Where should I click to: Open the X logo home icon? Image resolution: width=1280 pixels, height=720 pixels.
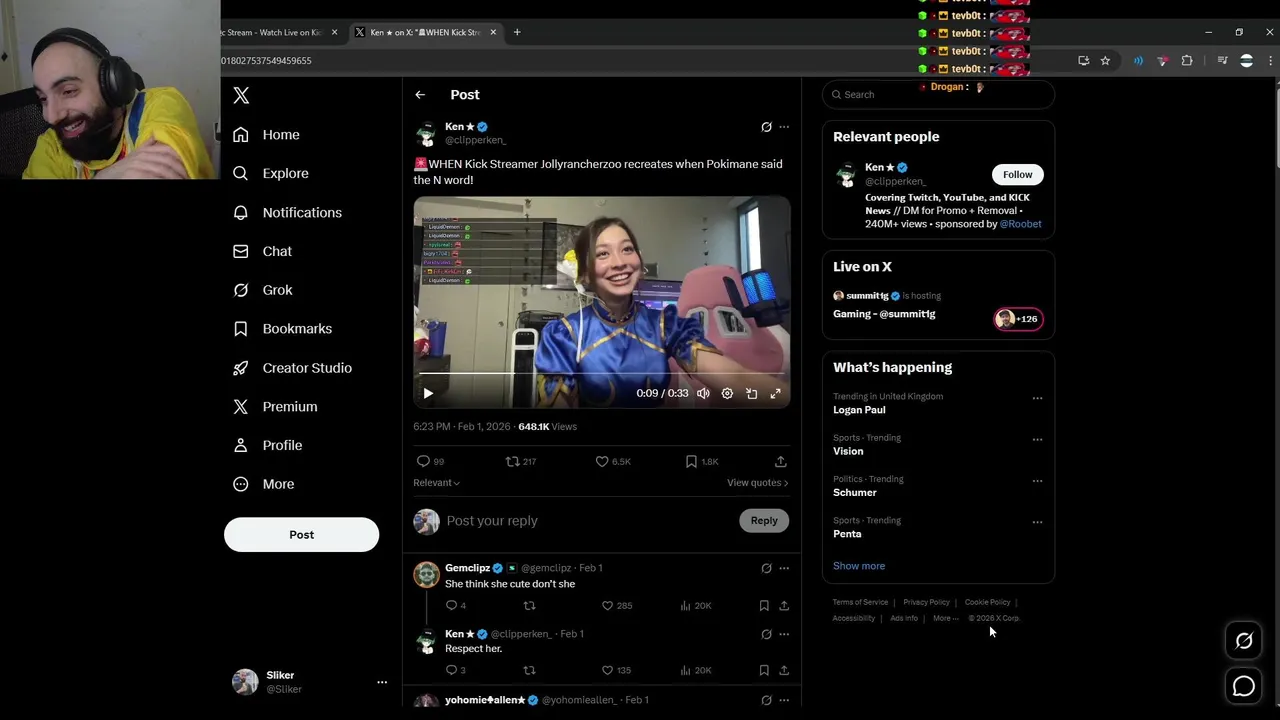click(x=241, y=95)
